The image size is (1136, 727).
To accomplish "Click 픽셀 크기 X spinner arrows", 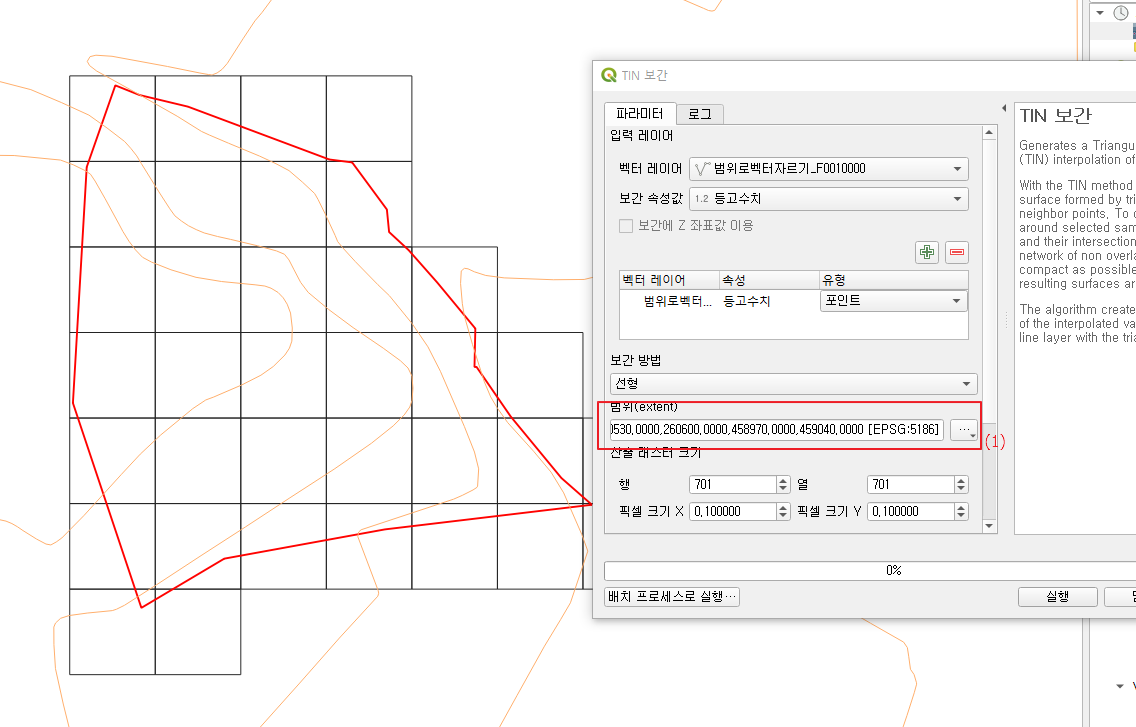I will (783, 512).
